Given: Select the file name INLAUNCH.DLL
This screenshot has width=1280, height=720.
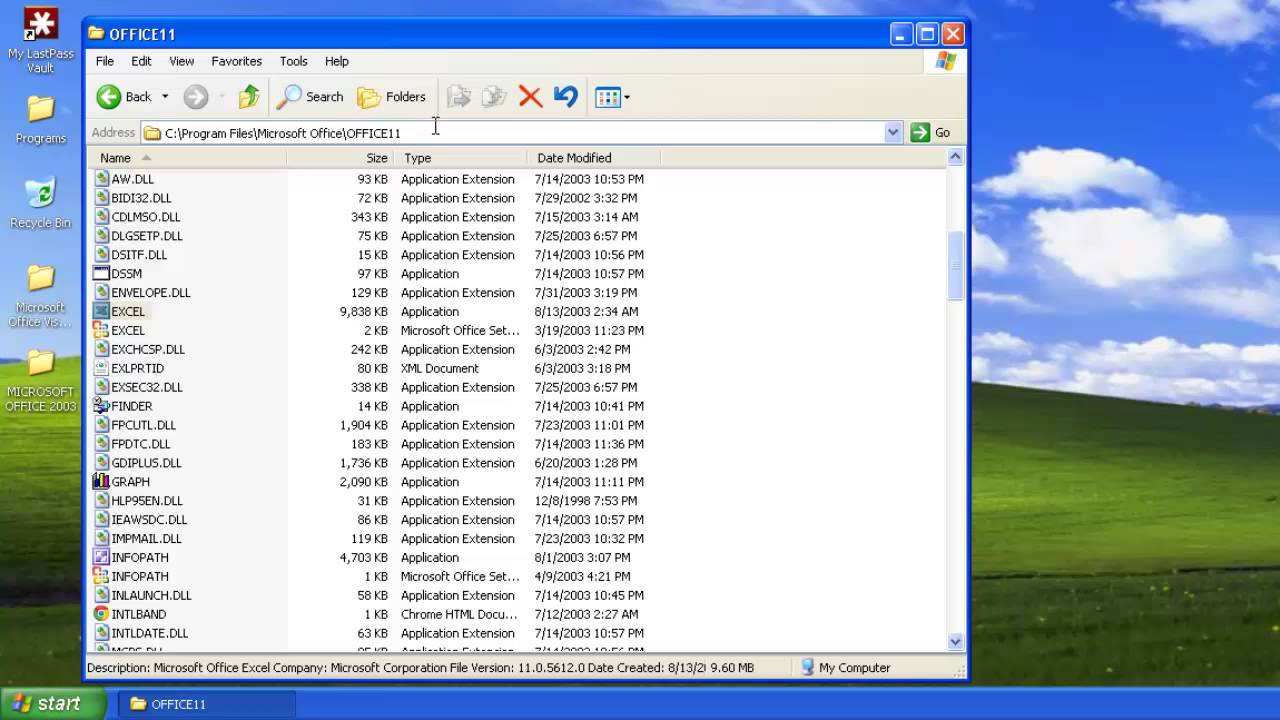Looking at the screenshot, I should click(x=151, y=595).
